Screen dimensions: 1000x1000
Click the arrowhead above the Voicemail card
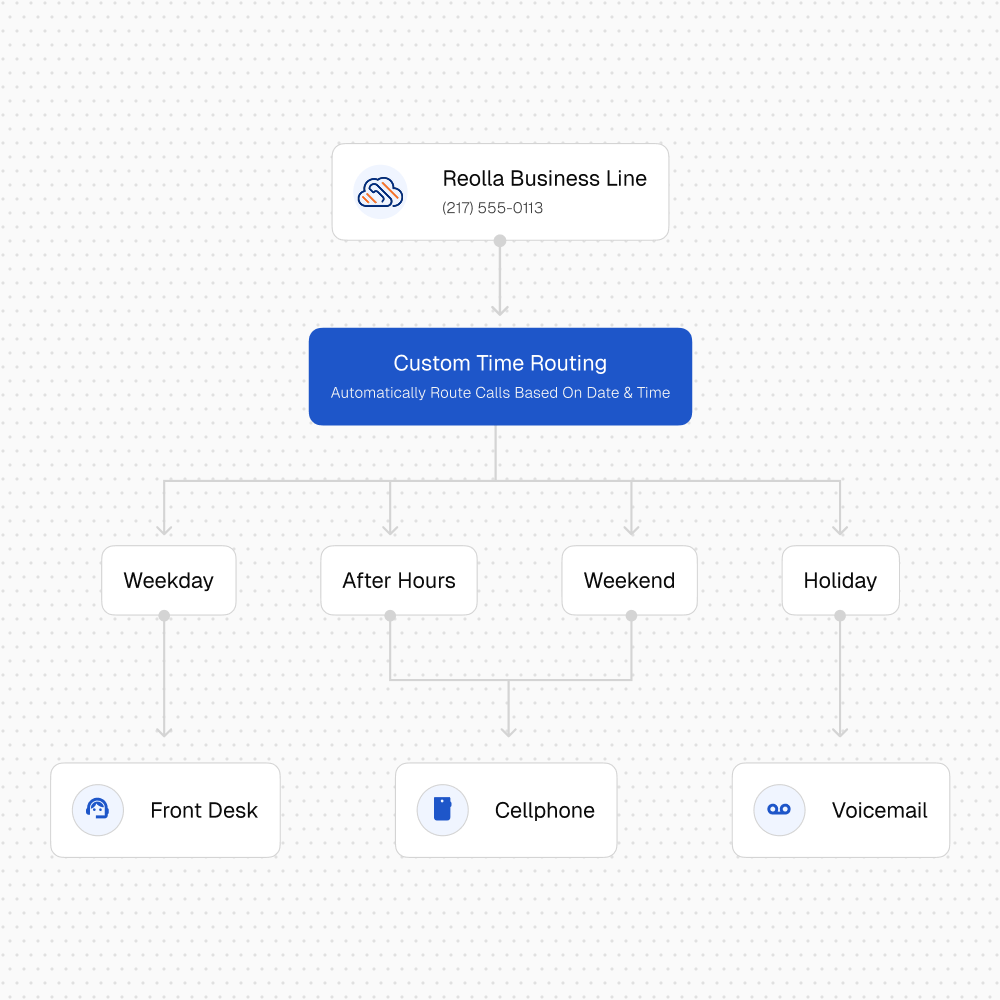840,730
